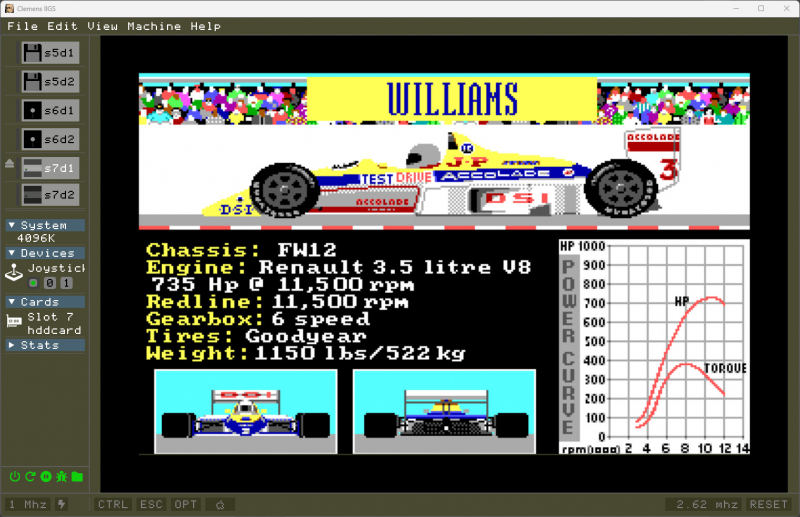
Task: Open the debugger via bug icon
Action: tap(60, 476)
